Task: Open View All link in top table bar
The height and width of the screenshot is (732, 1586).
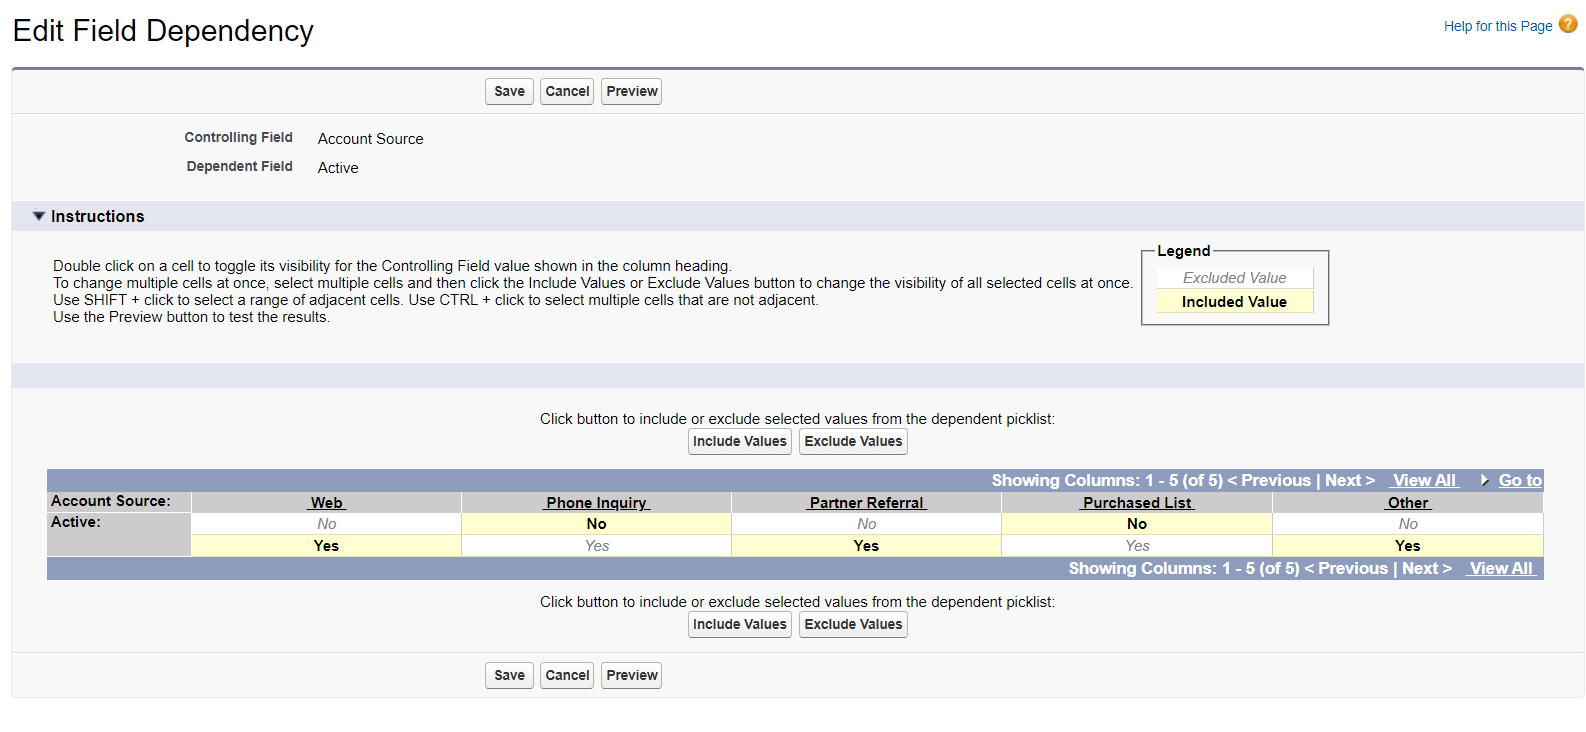Action: pyautogui.click(x=1424, y=481)
